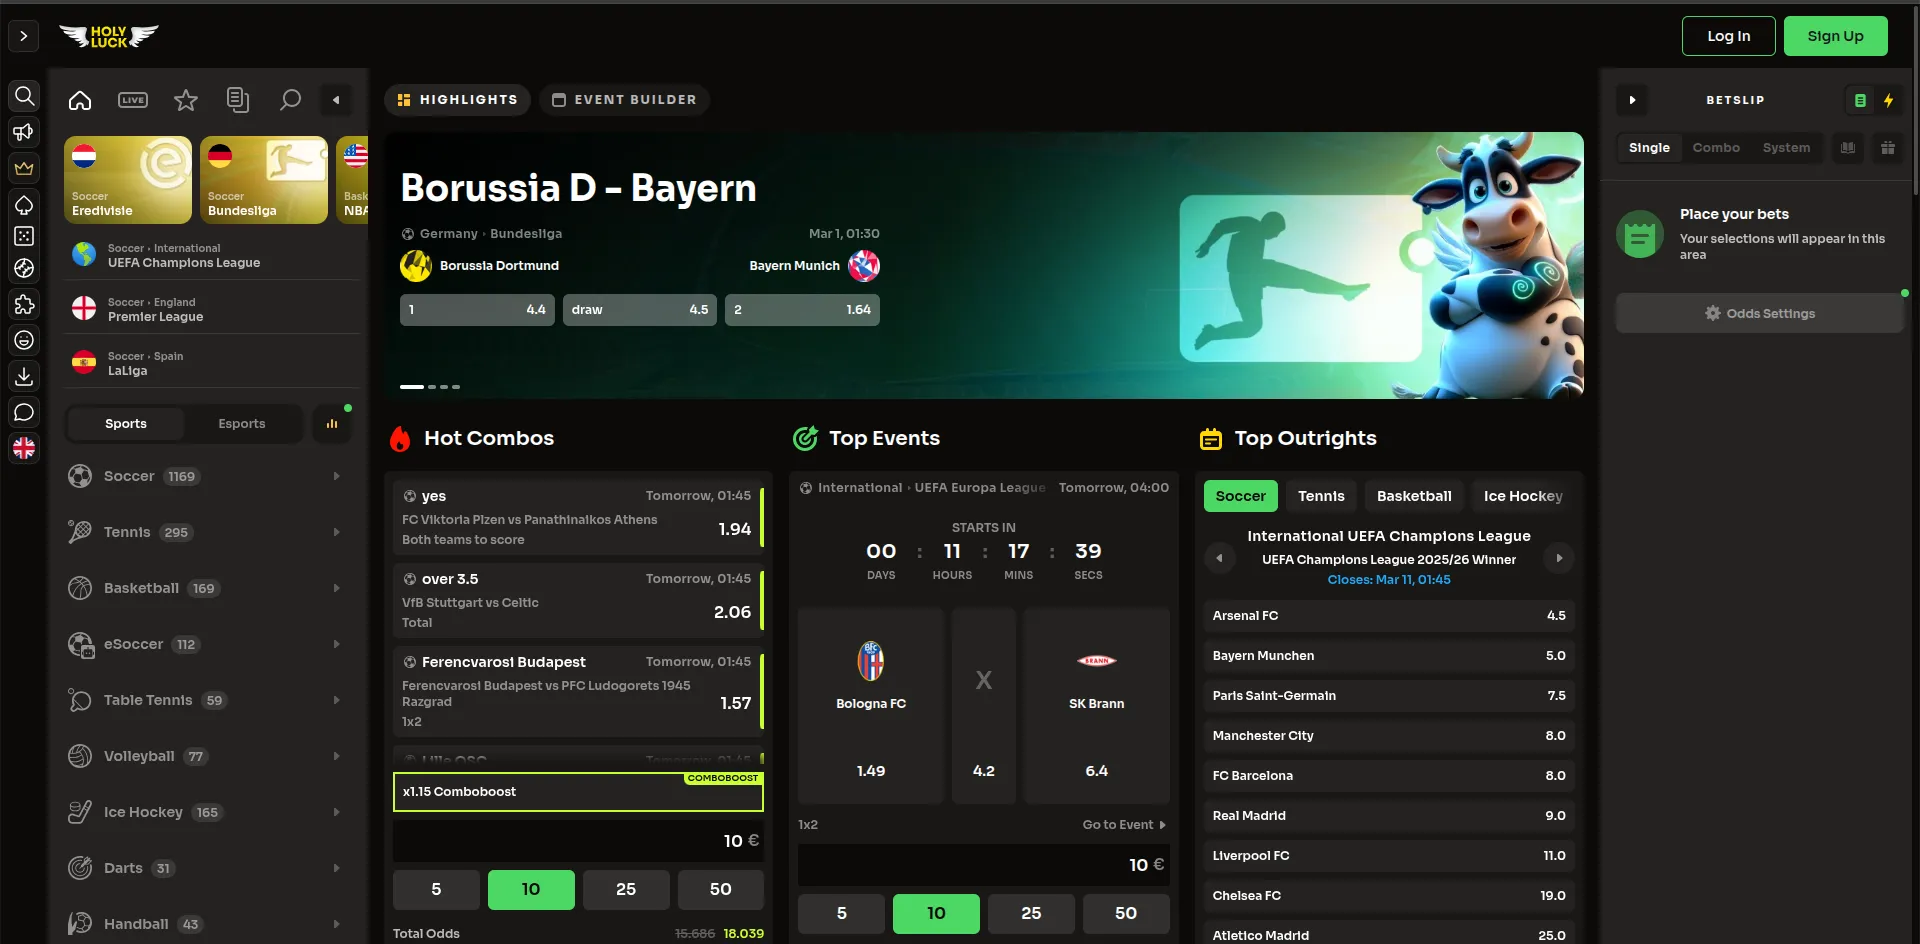The height and width of the screenshot is (944, 1920).
Task: Open the gift bonuses icon in betslip
Action: click(1887, 148)
